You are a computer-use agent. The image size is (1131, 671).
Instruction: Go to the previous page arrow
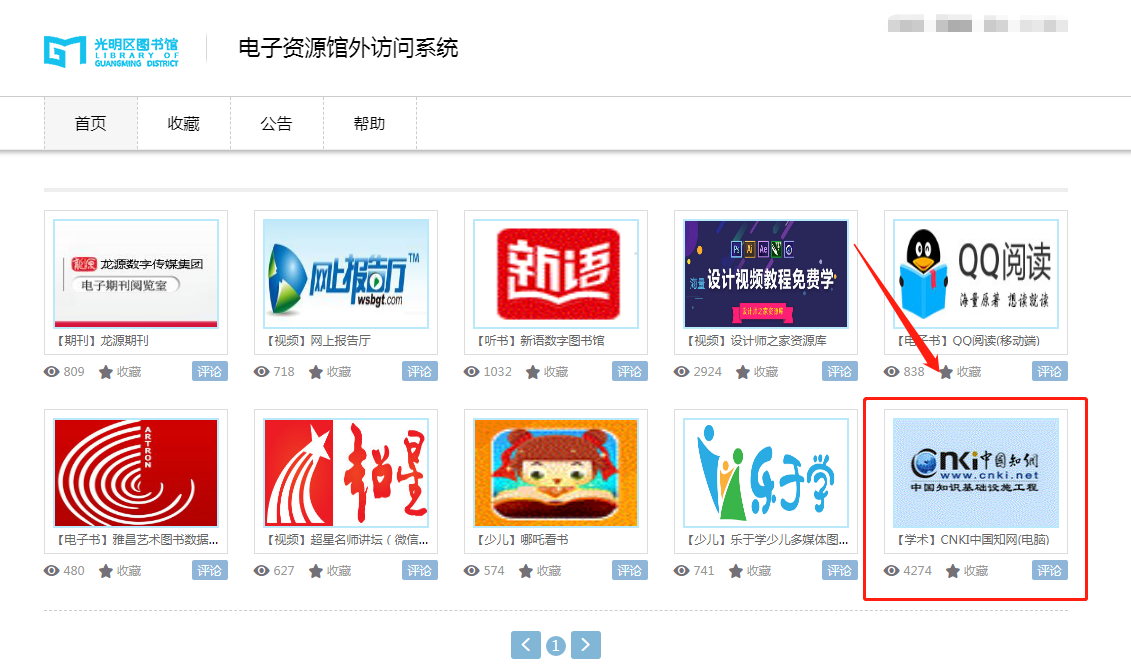pyautogui.click(x=526, y=644)
